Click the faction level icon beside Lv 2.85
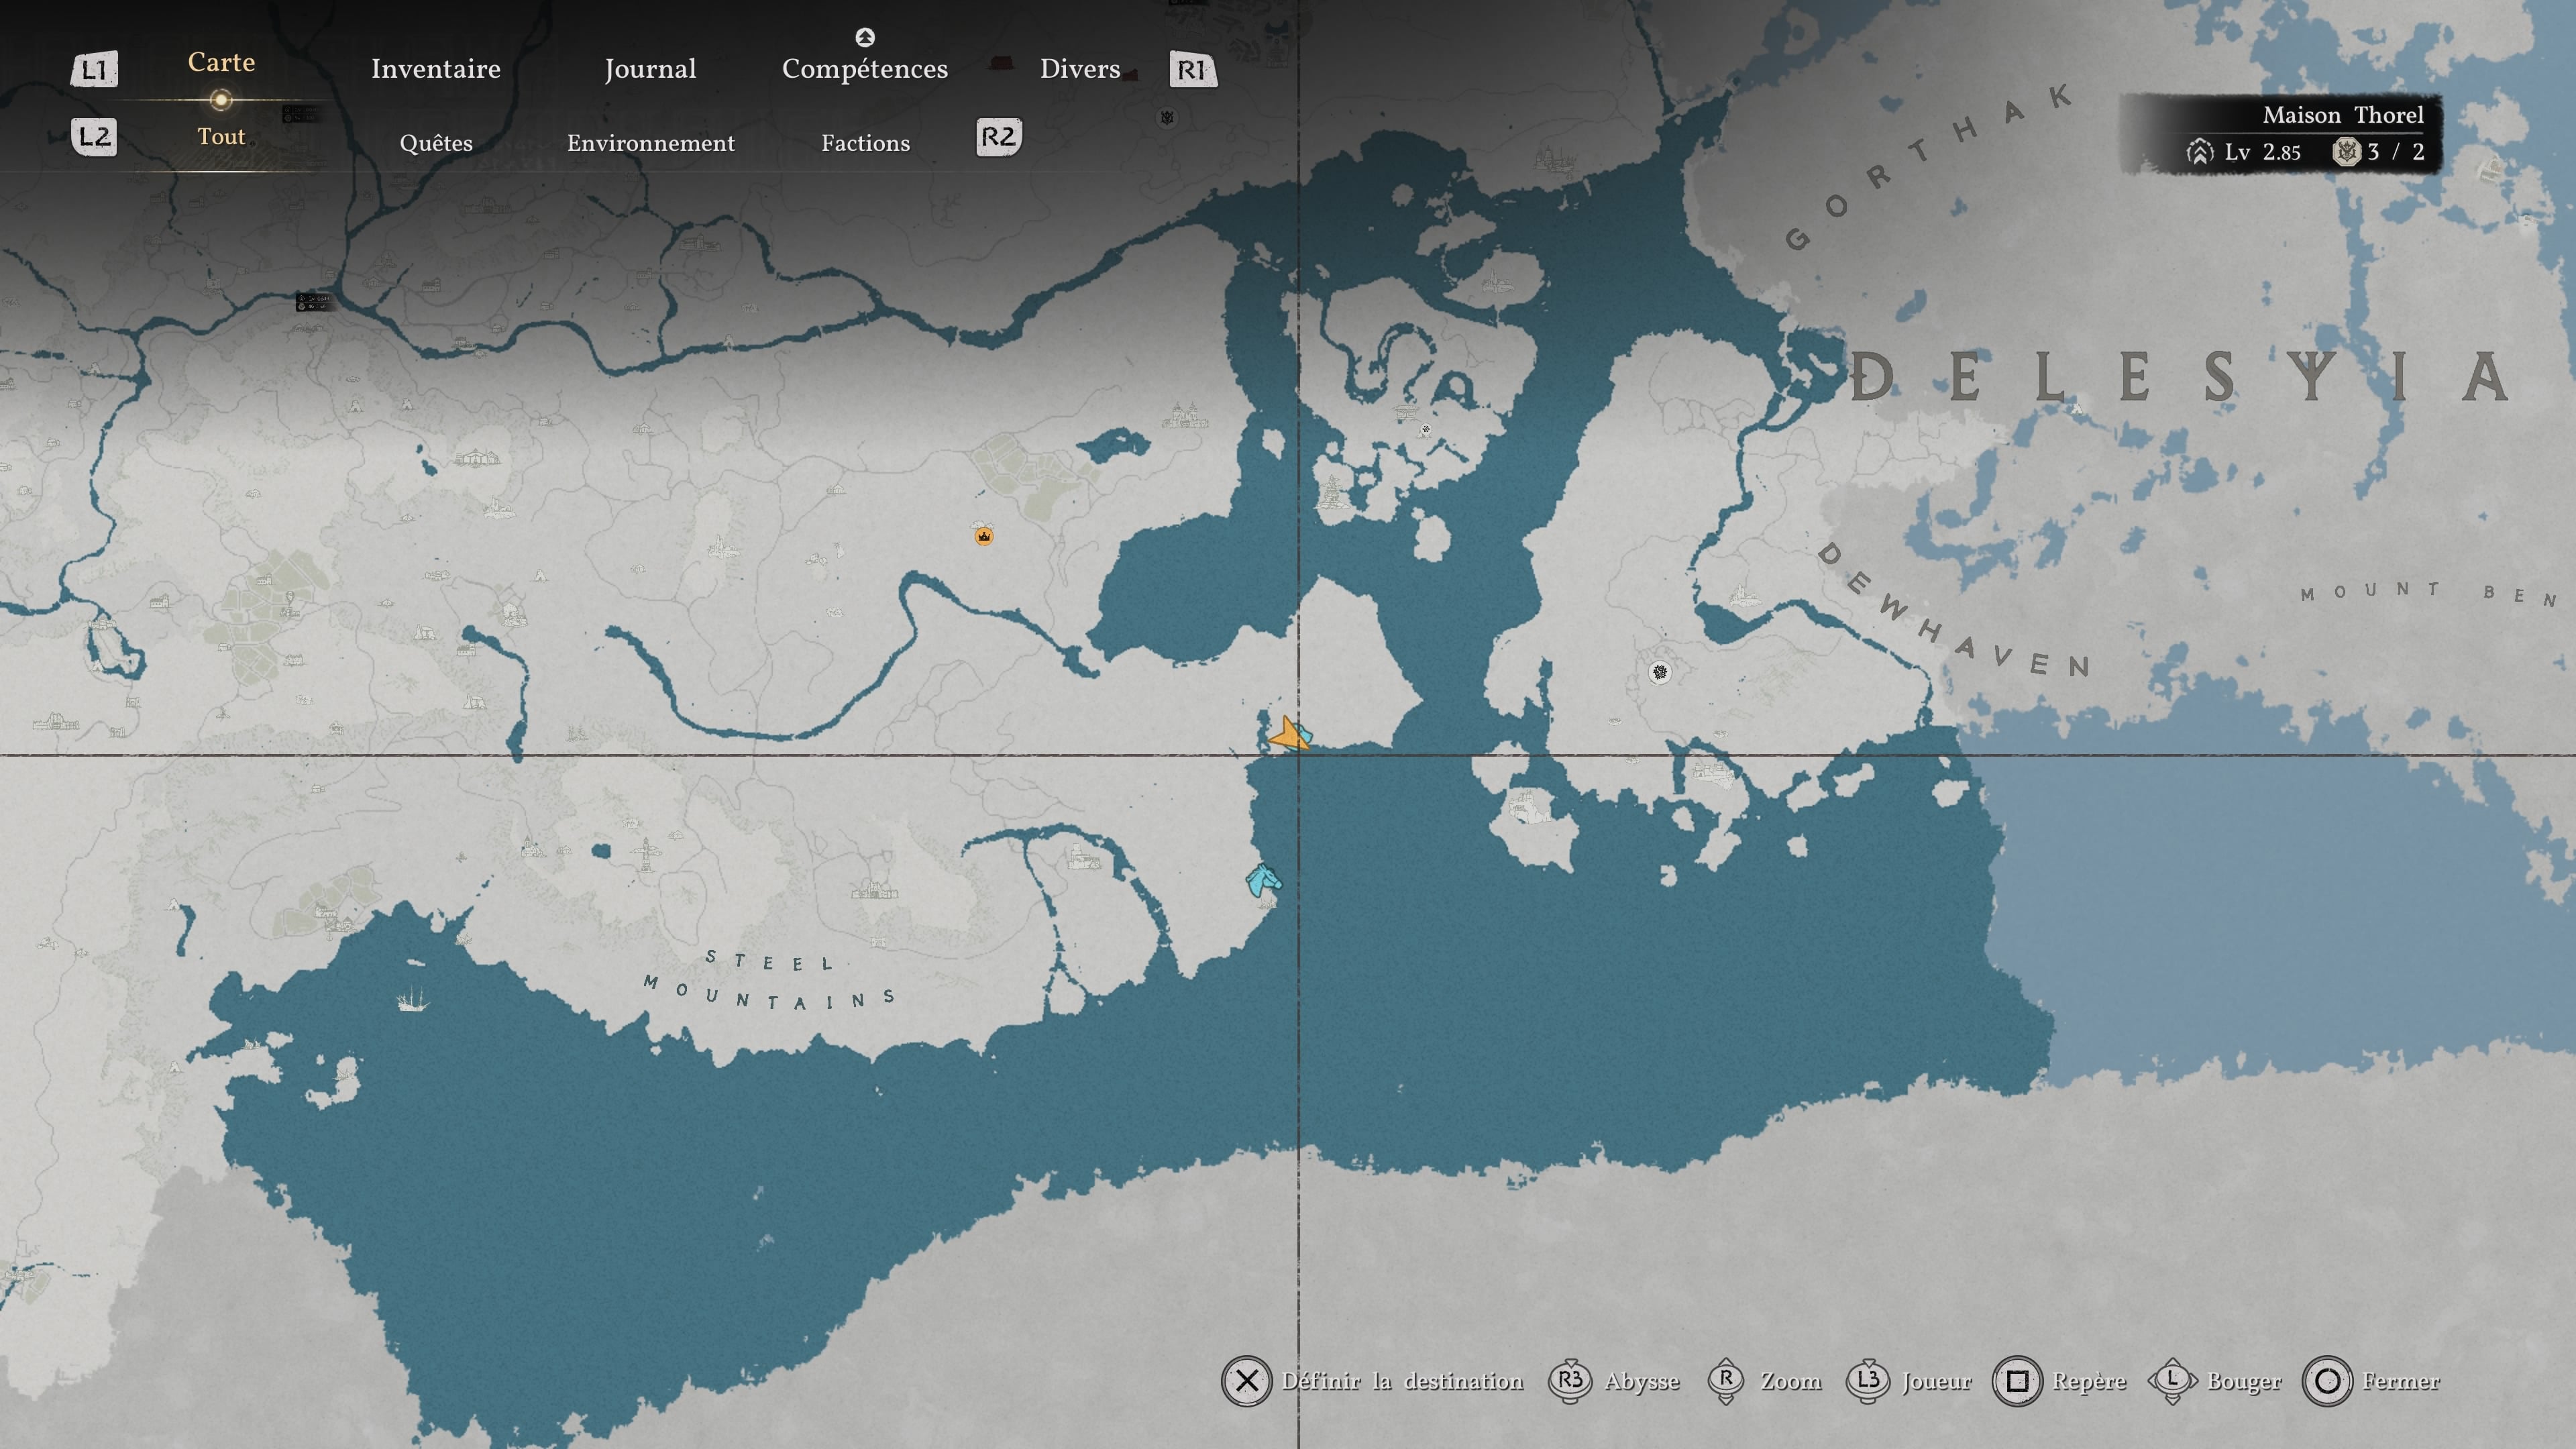The width and height of the screenshot is (2576, 1449). pos(2200,152)
